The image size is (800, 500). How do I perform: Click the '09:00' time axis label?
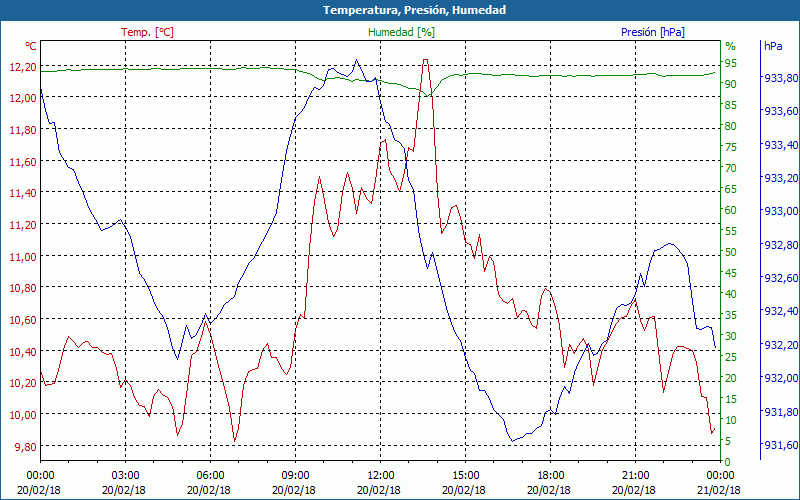tap(295, 476)
